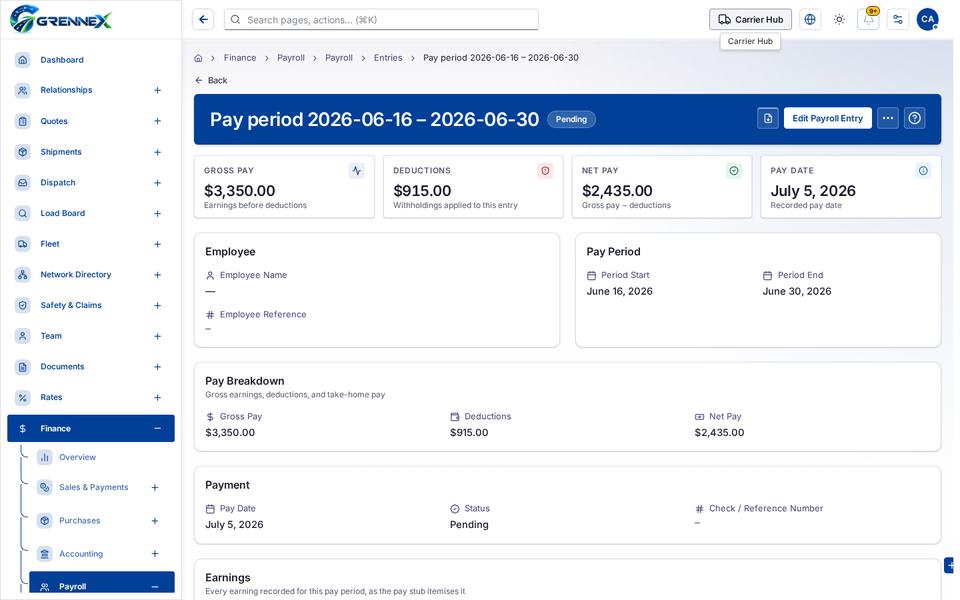Image resolution: width=960 pixels, height=600 pixels.
Task: Open the help question mark icon
Action: [x=915, y=119]
